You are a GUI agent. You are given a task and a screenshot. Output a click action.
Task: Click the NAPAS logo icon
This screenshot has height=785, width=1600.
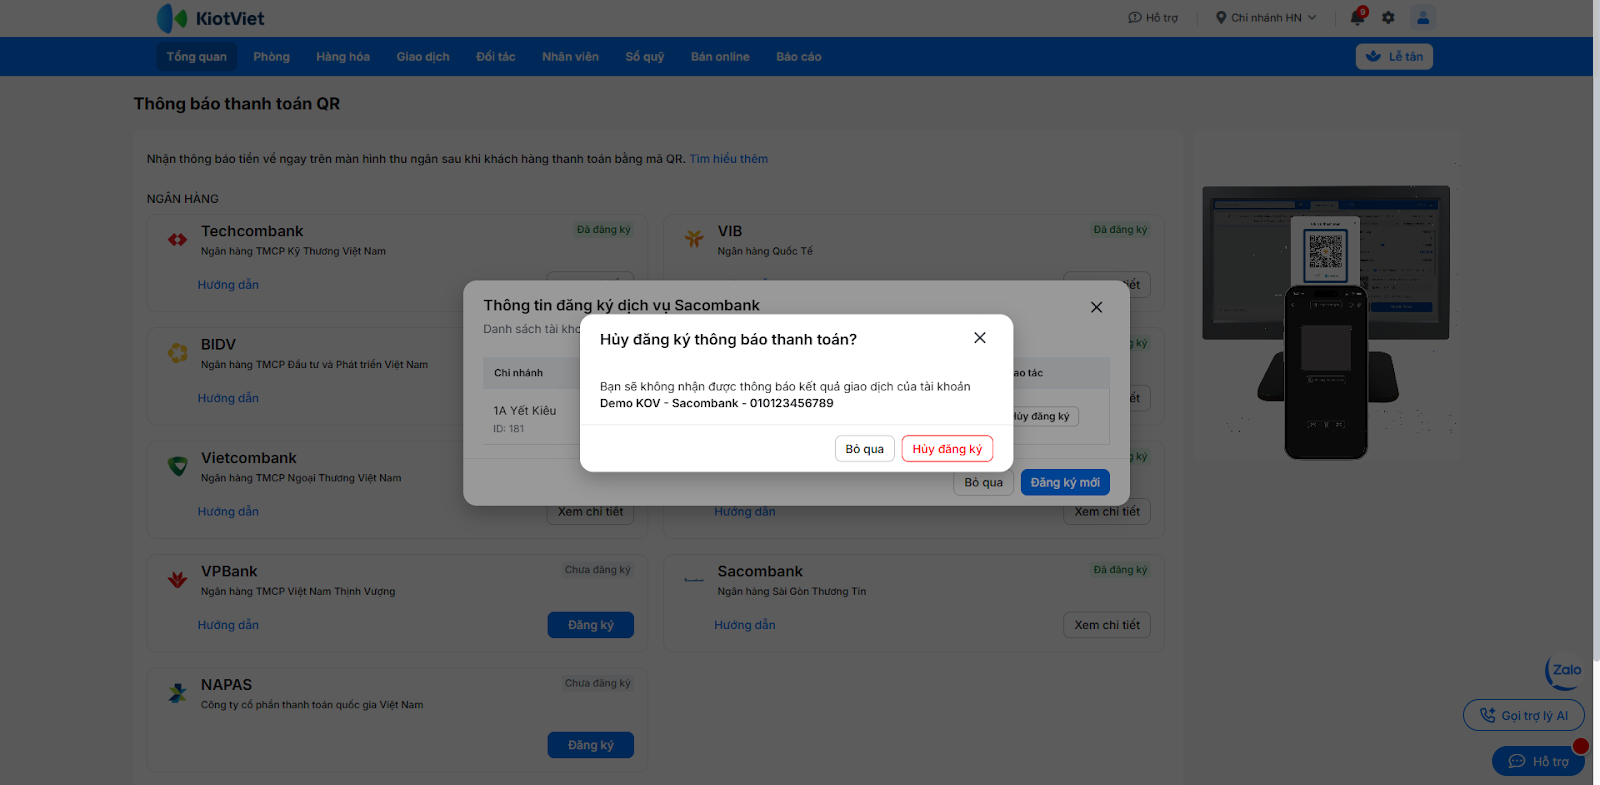coord(178,693)
